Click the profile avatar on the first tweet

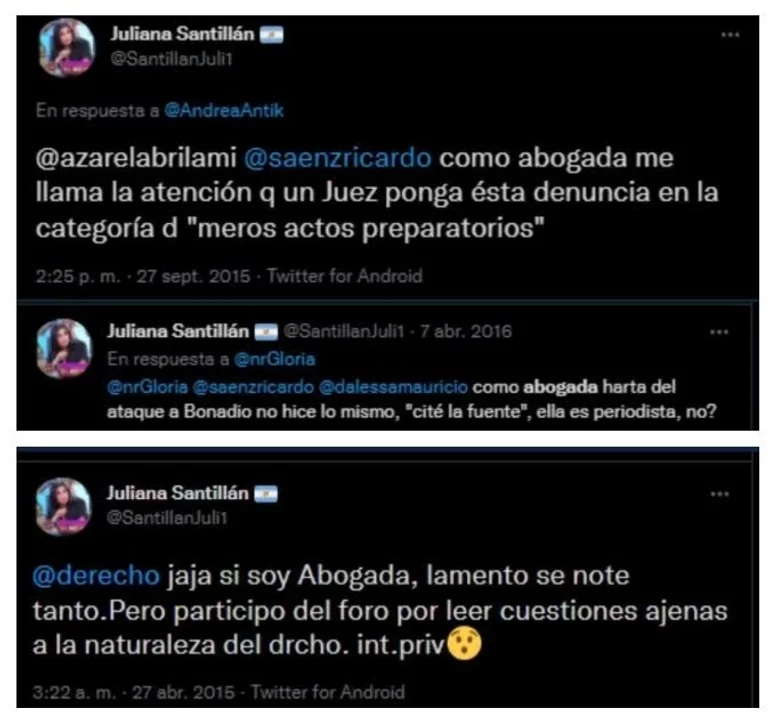coord(66,48)
